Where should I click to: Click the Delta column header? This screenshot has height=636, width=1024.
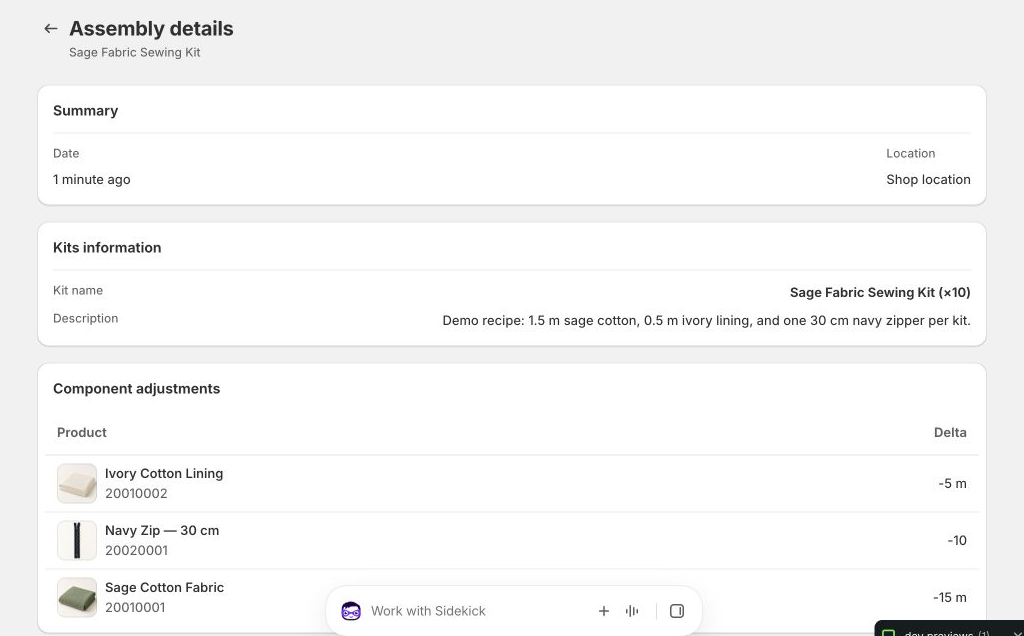click(950, 432)
